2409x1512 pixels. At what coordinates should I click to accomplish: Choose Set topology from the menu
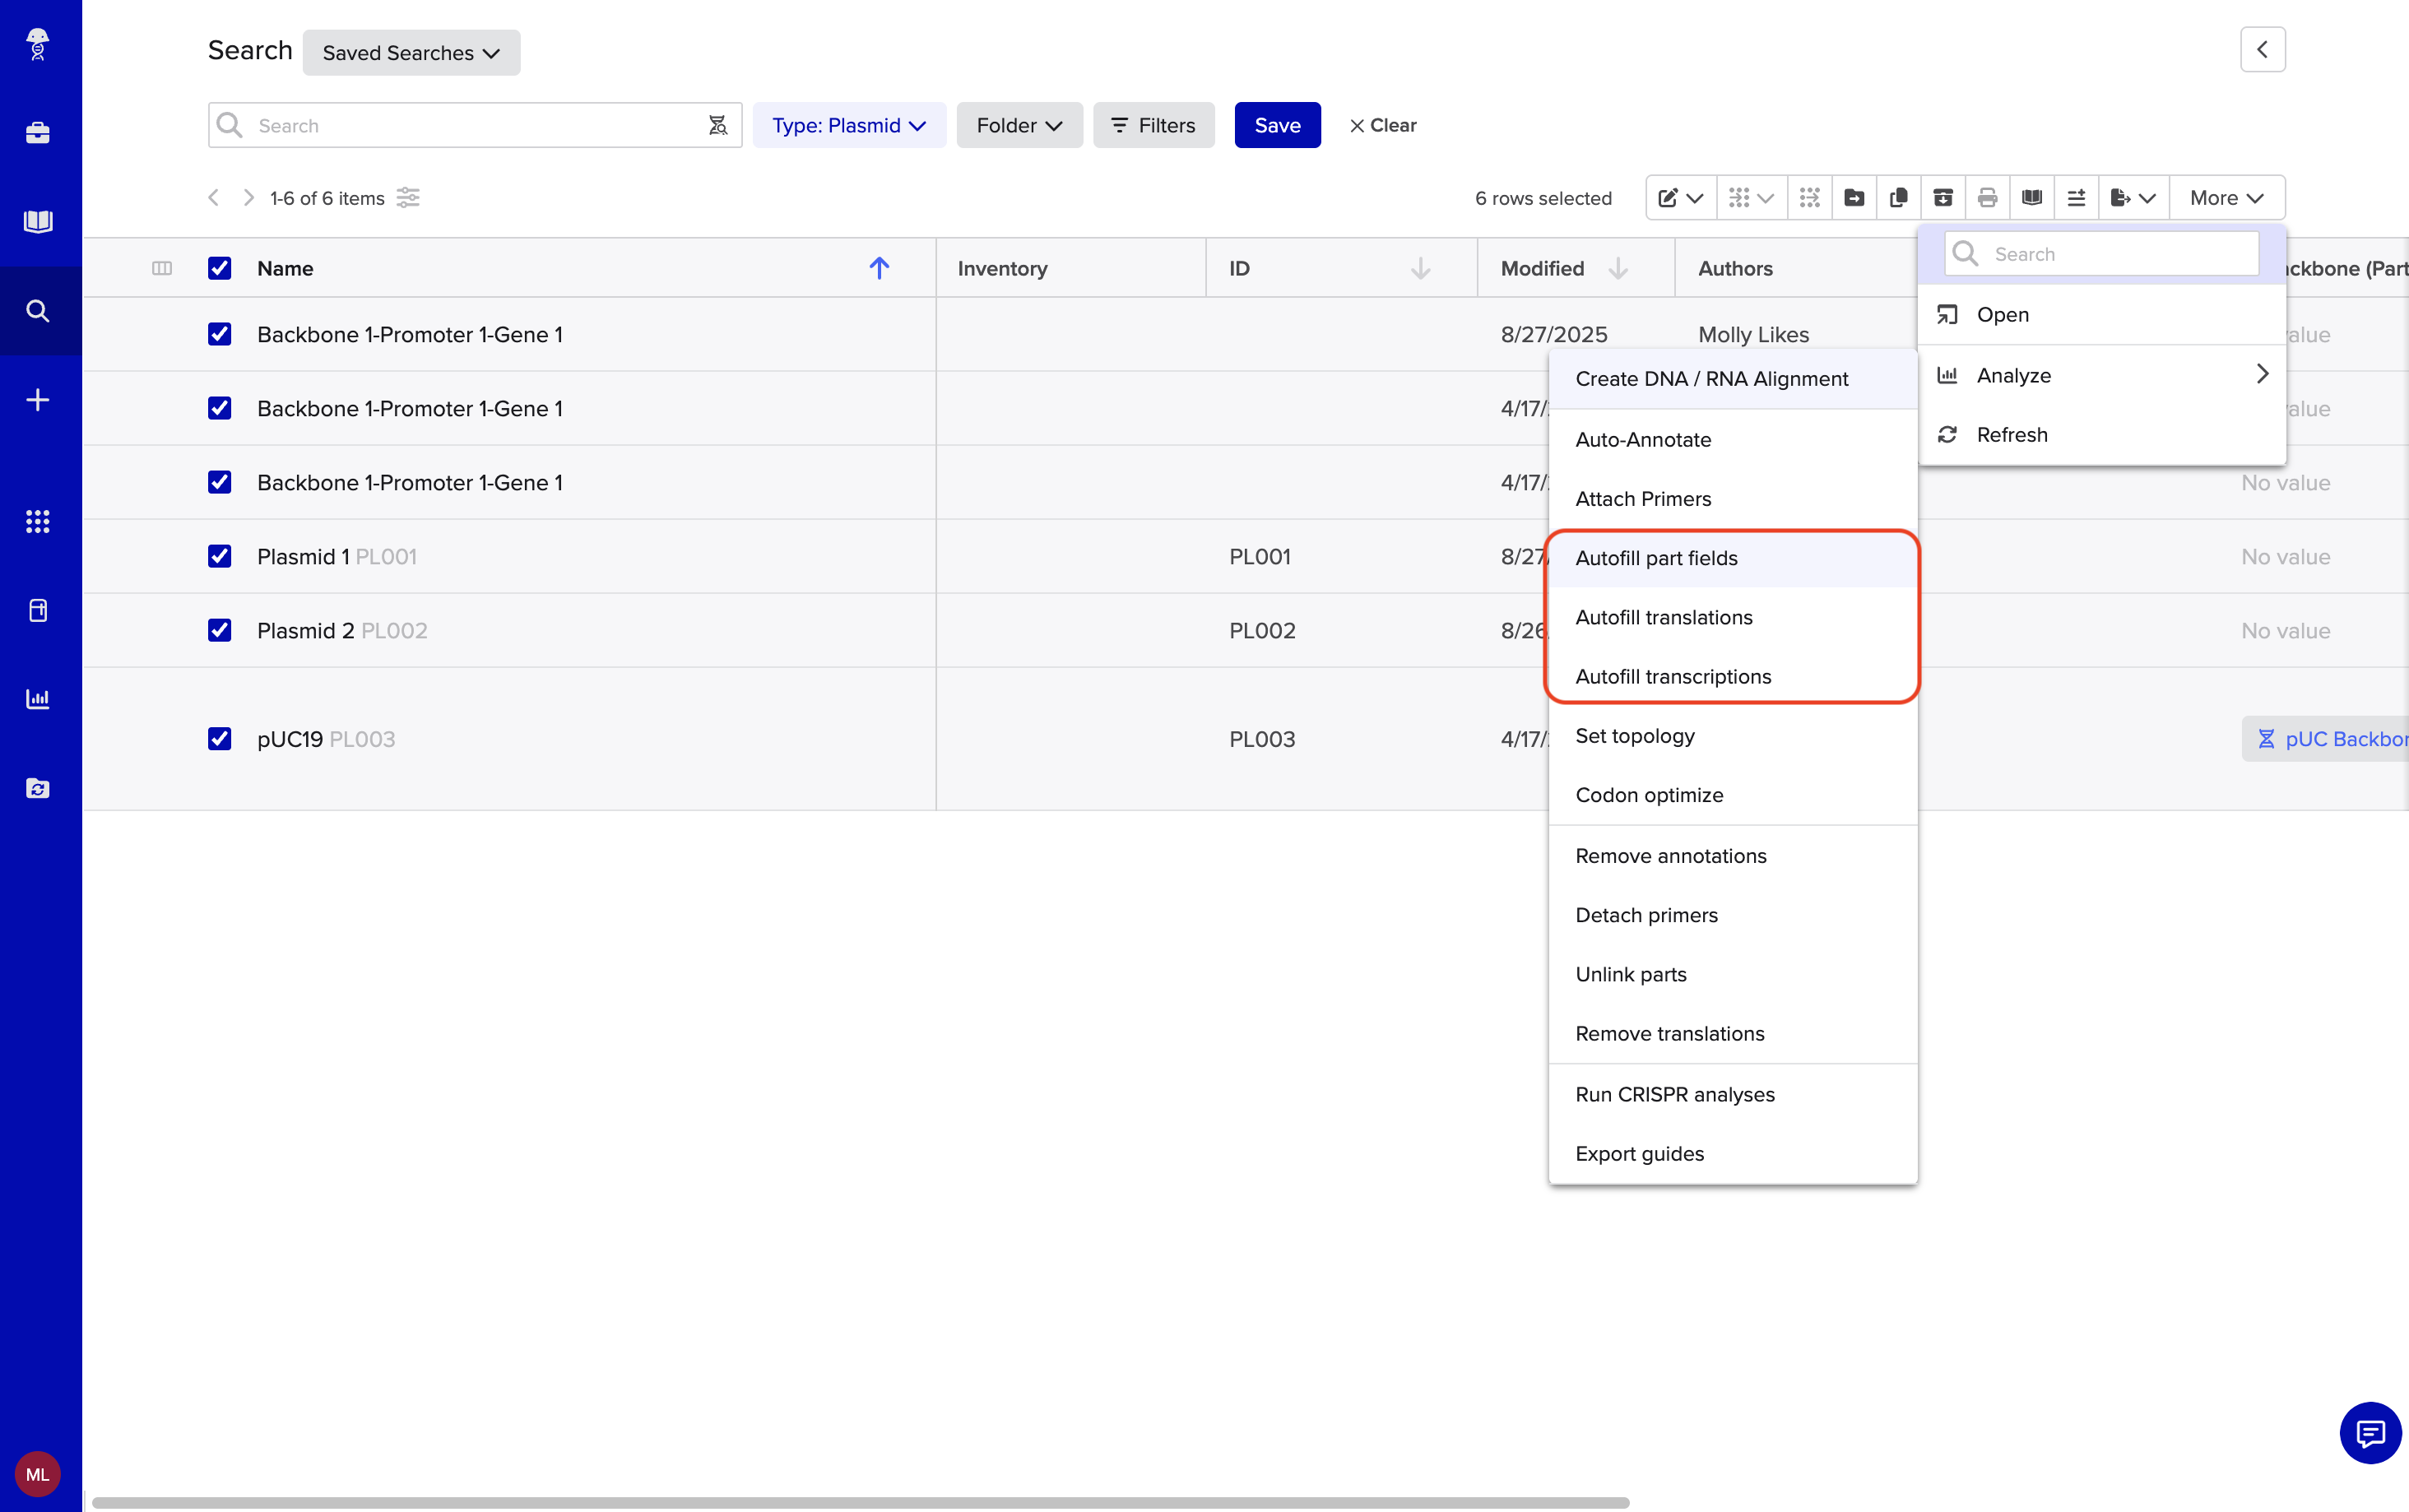1634,736
